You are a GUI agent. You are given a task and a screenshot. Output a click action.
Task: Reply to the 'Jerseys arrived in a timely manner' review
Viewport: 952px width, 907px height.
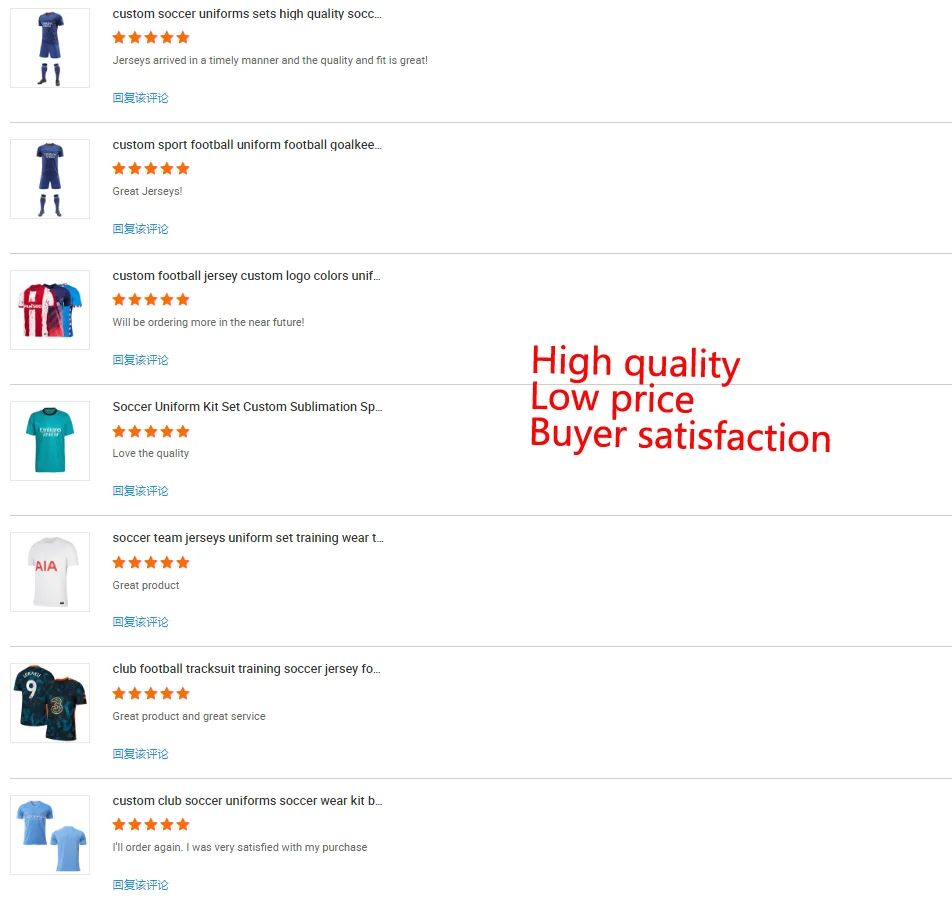(140, 98)
